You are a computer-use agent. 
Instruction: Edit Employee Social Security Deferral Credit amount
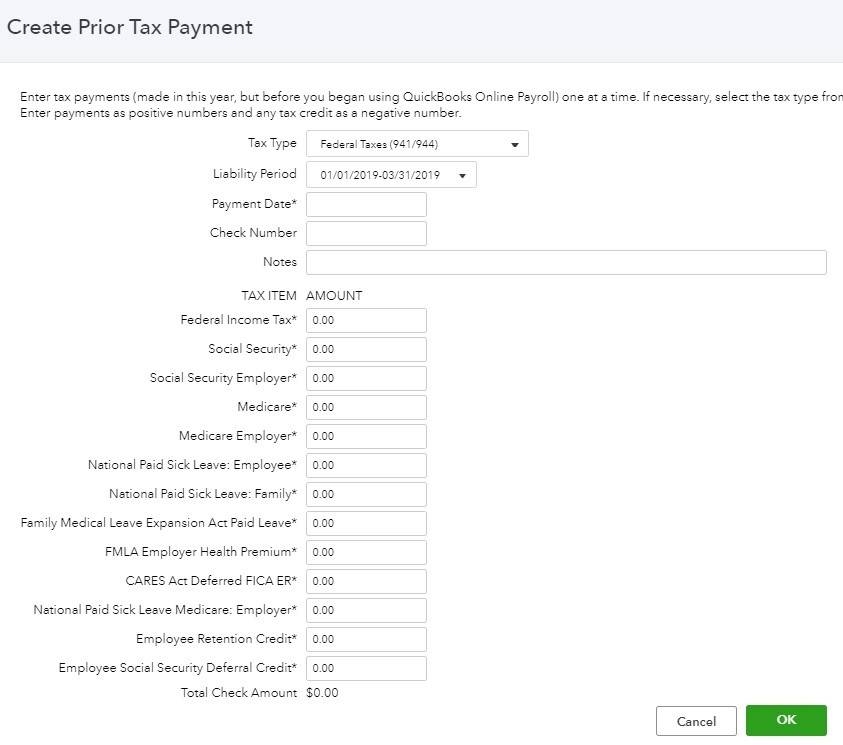click(x=366, y=668)
